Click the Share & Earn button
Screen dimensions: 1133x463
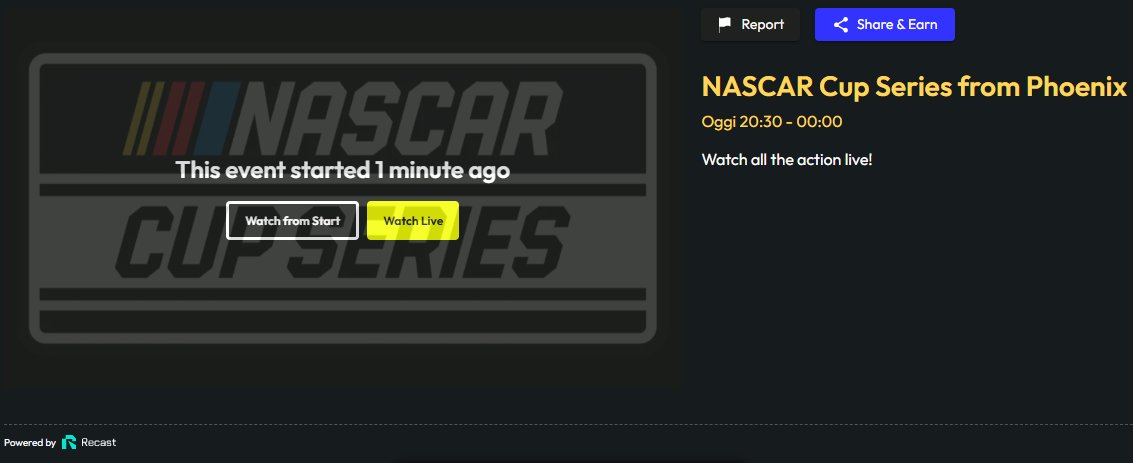coord(884,25)
